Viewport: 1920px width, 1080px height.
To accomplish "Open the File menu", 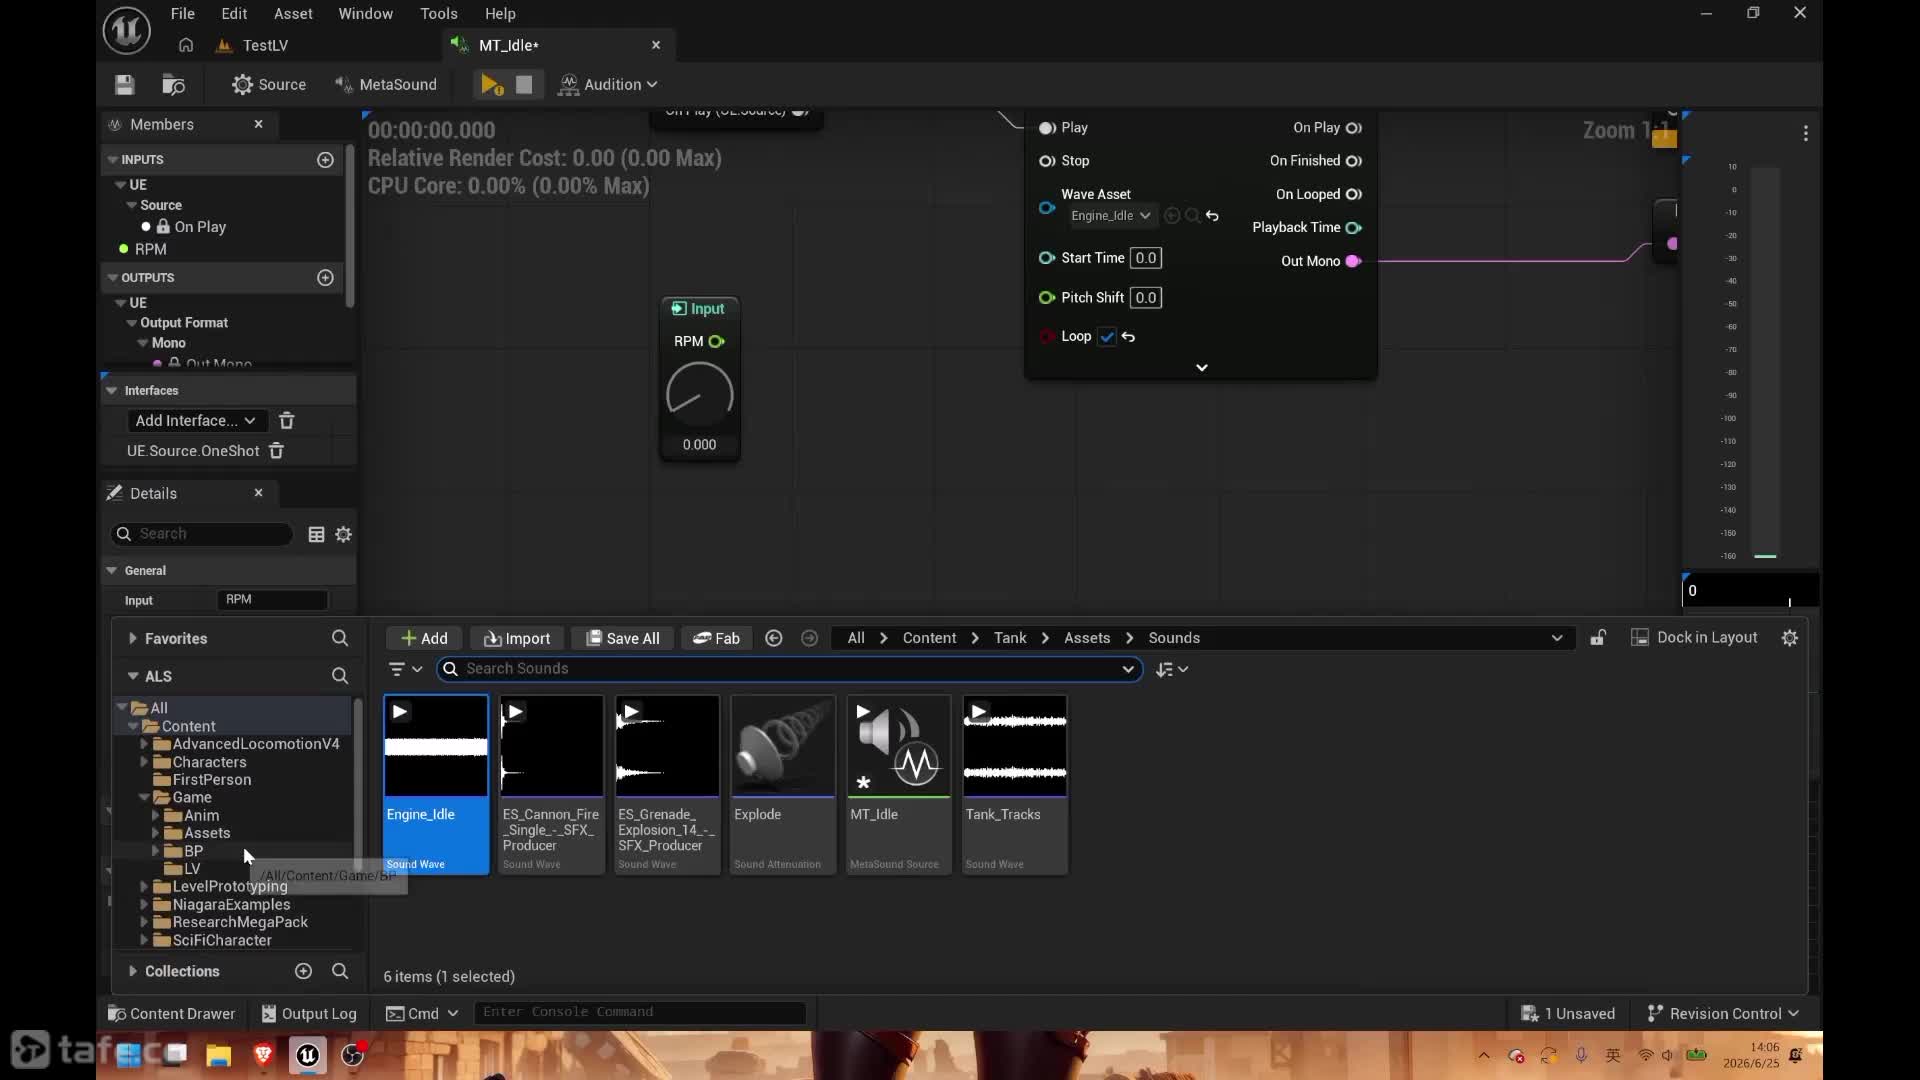I will pos(183,14).
